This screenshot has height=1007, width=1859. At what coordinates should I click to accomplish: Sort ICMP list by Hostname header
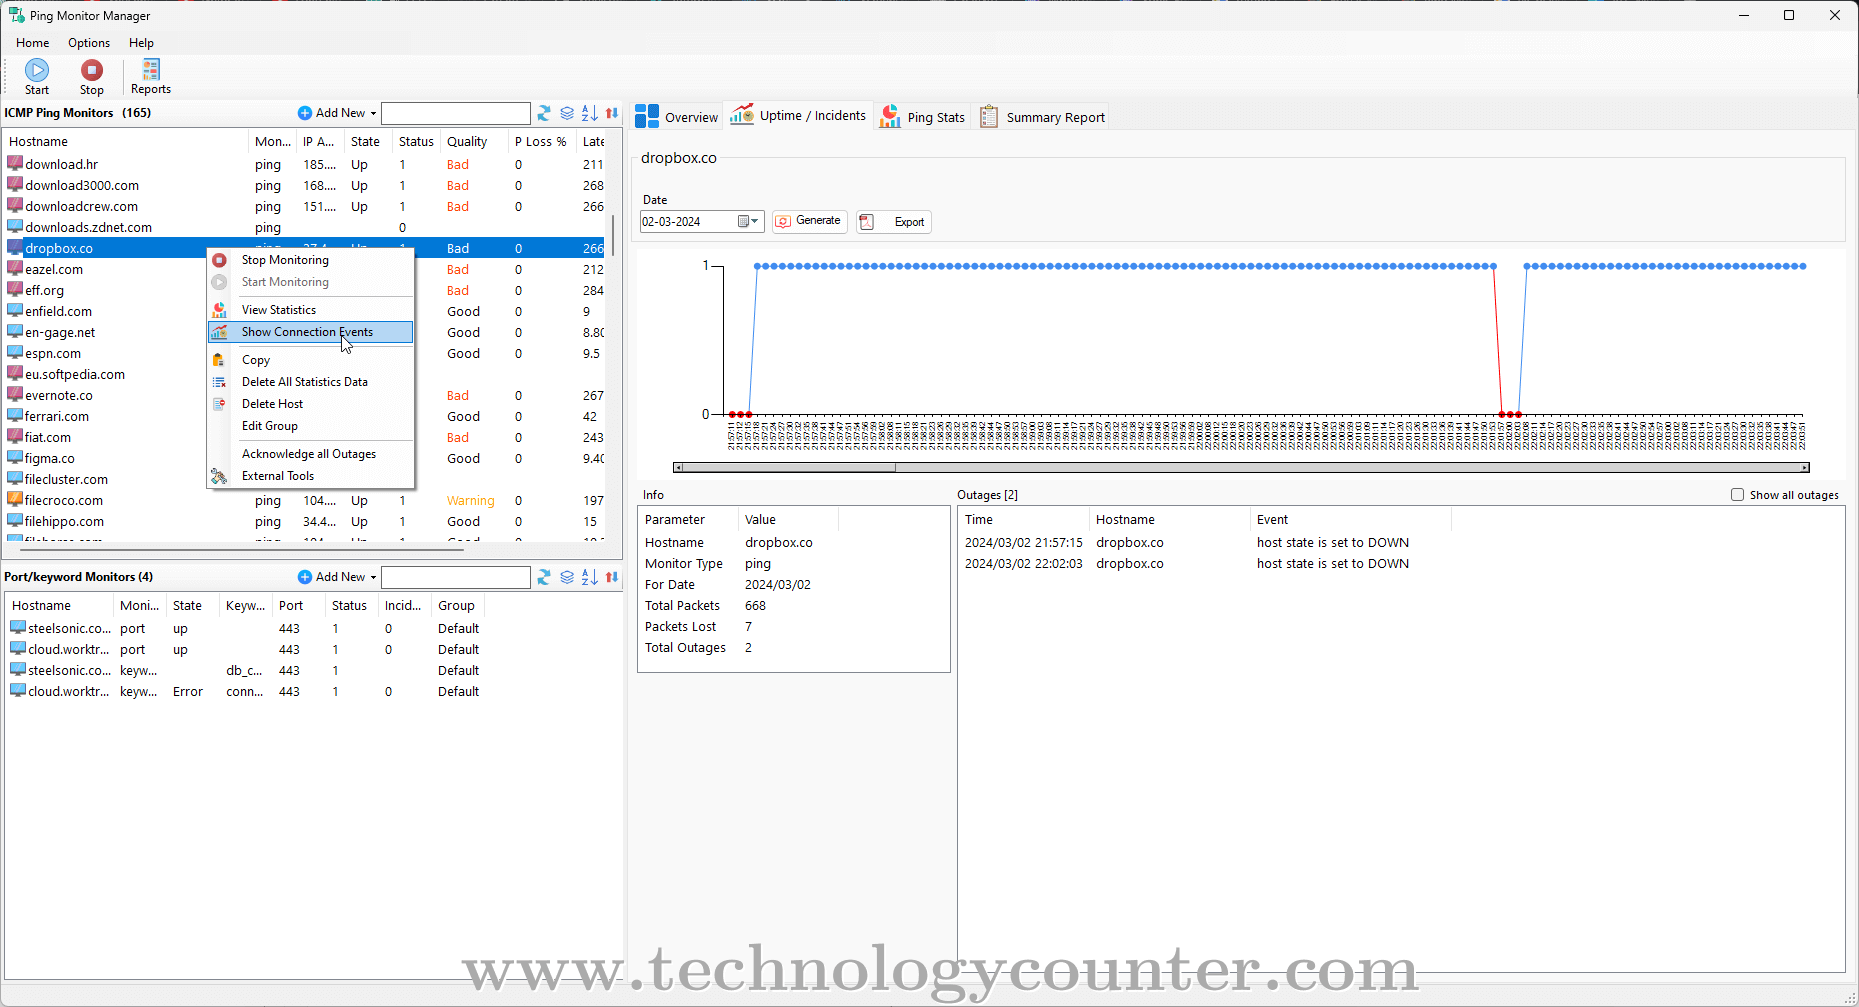125,141
